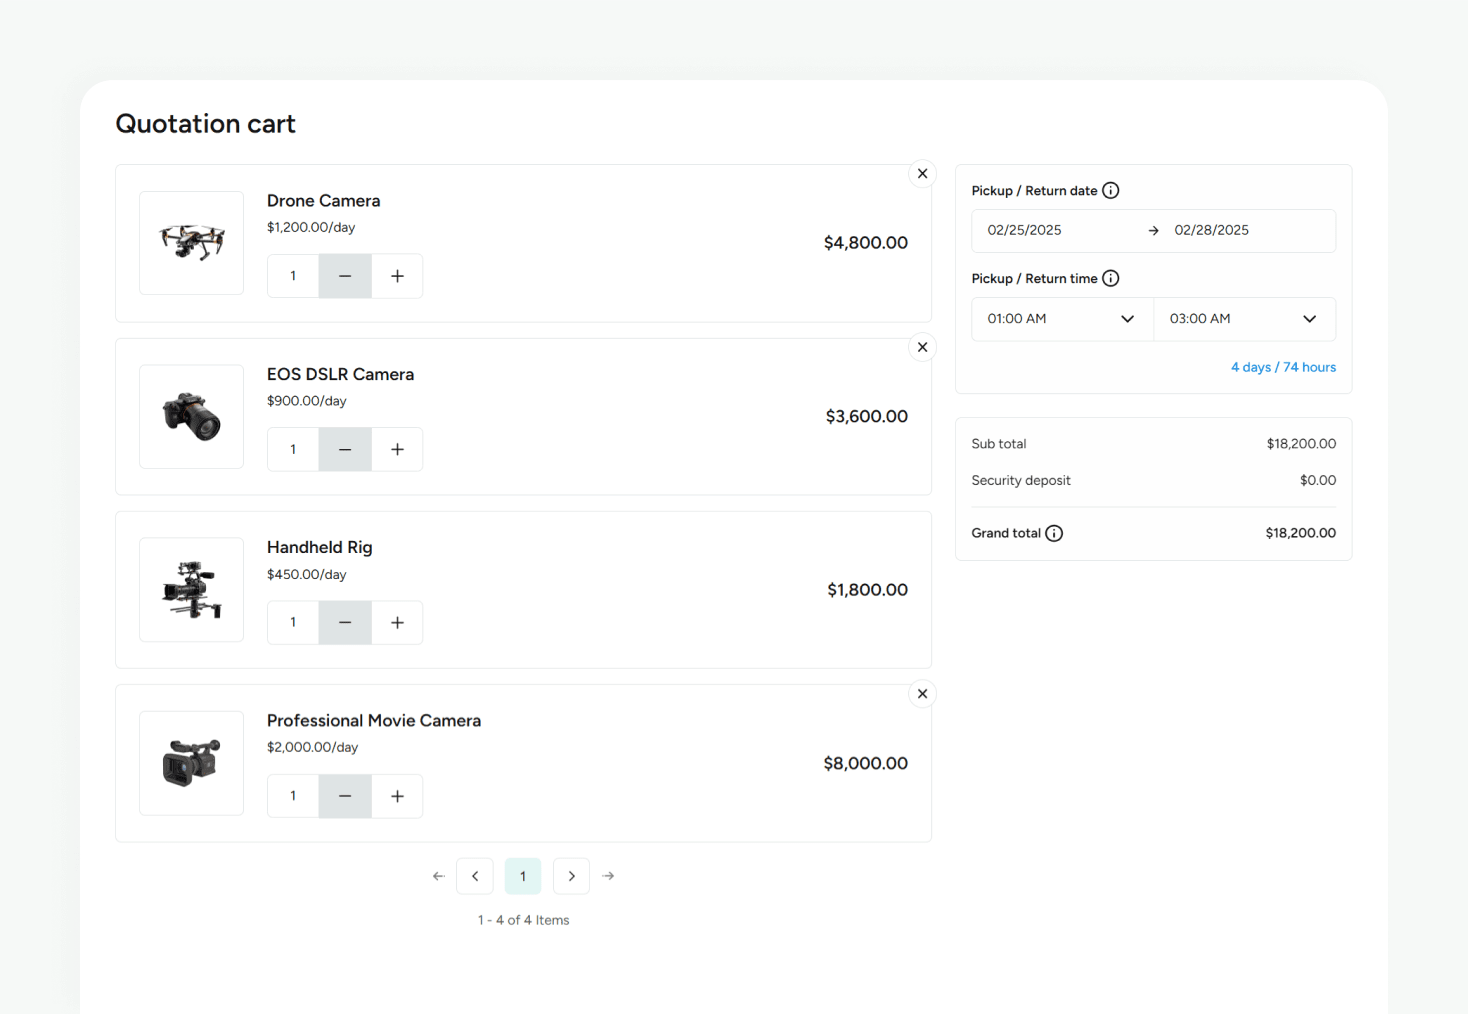Increase Handheld Rig quantity
Viewport: 1468px width, 1014px height.
397,622
